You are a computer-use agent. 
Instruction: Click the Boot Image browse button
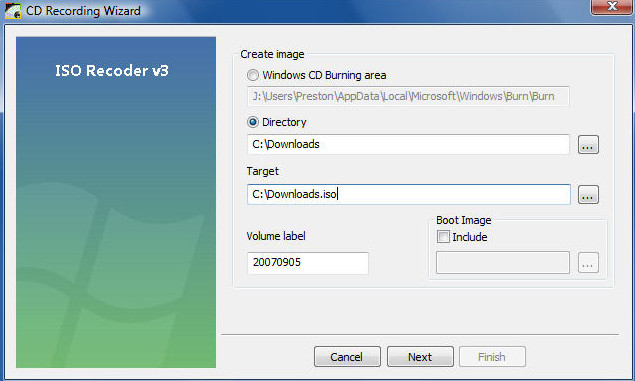[x=588, y=263]
